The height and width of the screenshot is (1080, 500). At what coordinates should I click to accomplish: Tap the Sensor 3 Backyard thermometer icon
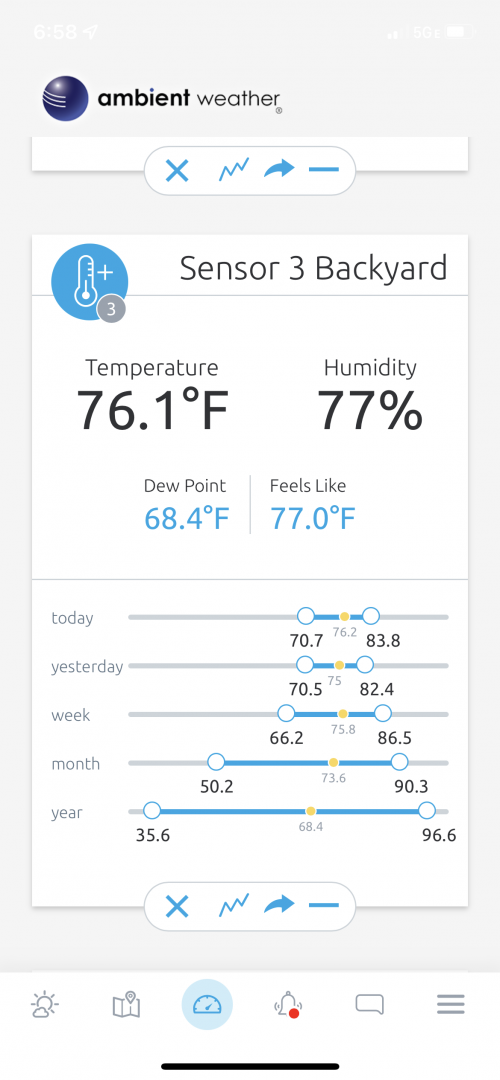[x=90, y=282]
